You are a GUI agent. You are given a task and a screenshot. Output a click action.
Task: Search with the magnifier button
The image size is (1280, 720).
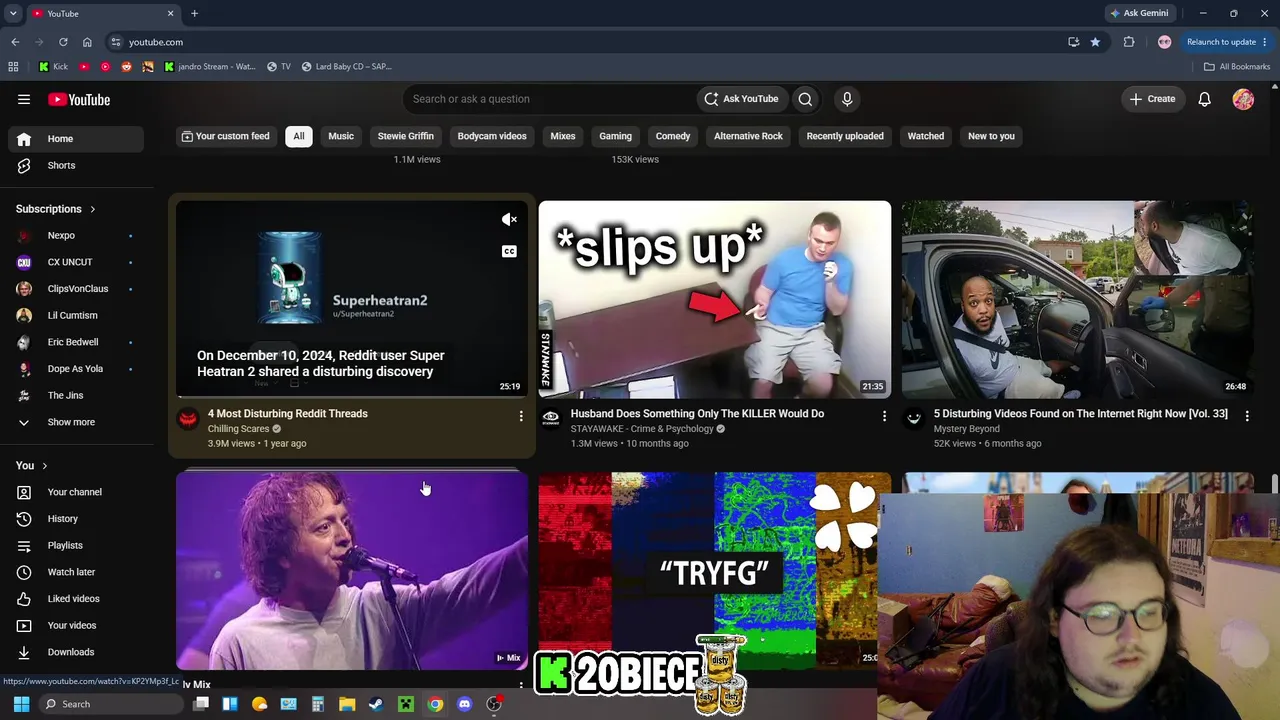click(805, 99)
